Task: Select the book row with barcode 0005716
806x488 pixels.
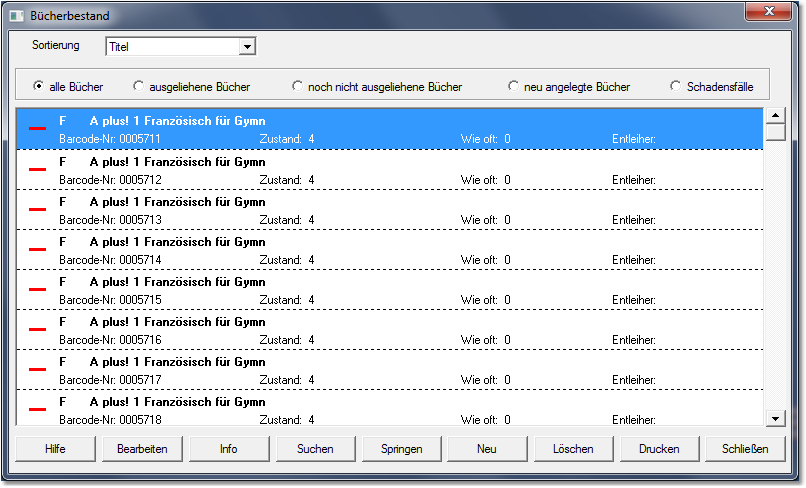Action: tap(390, 330)
